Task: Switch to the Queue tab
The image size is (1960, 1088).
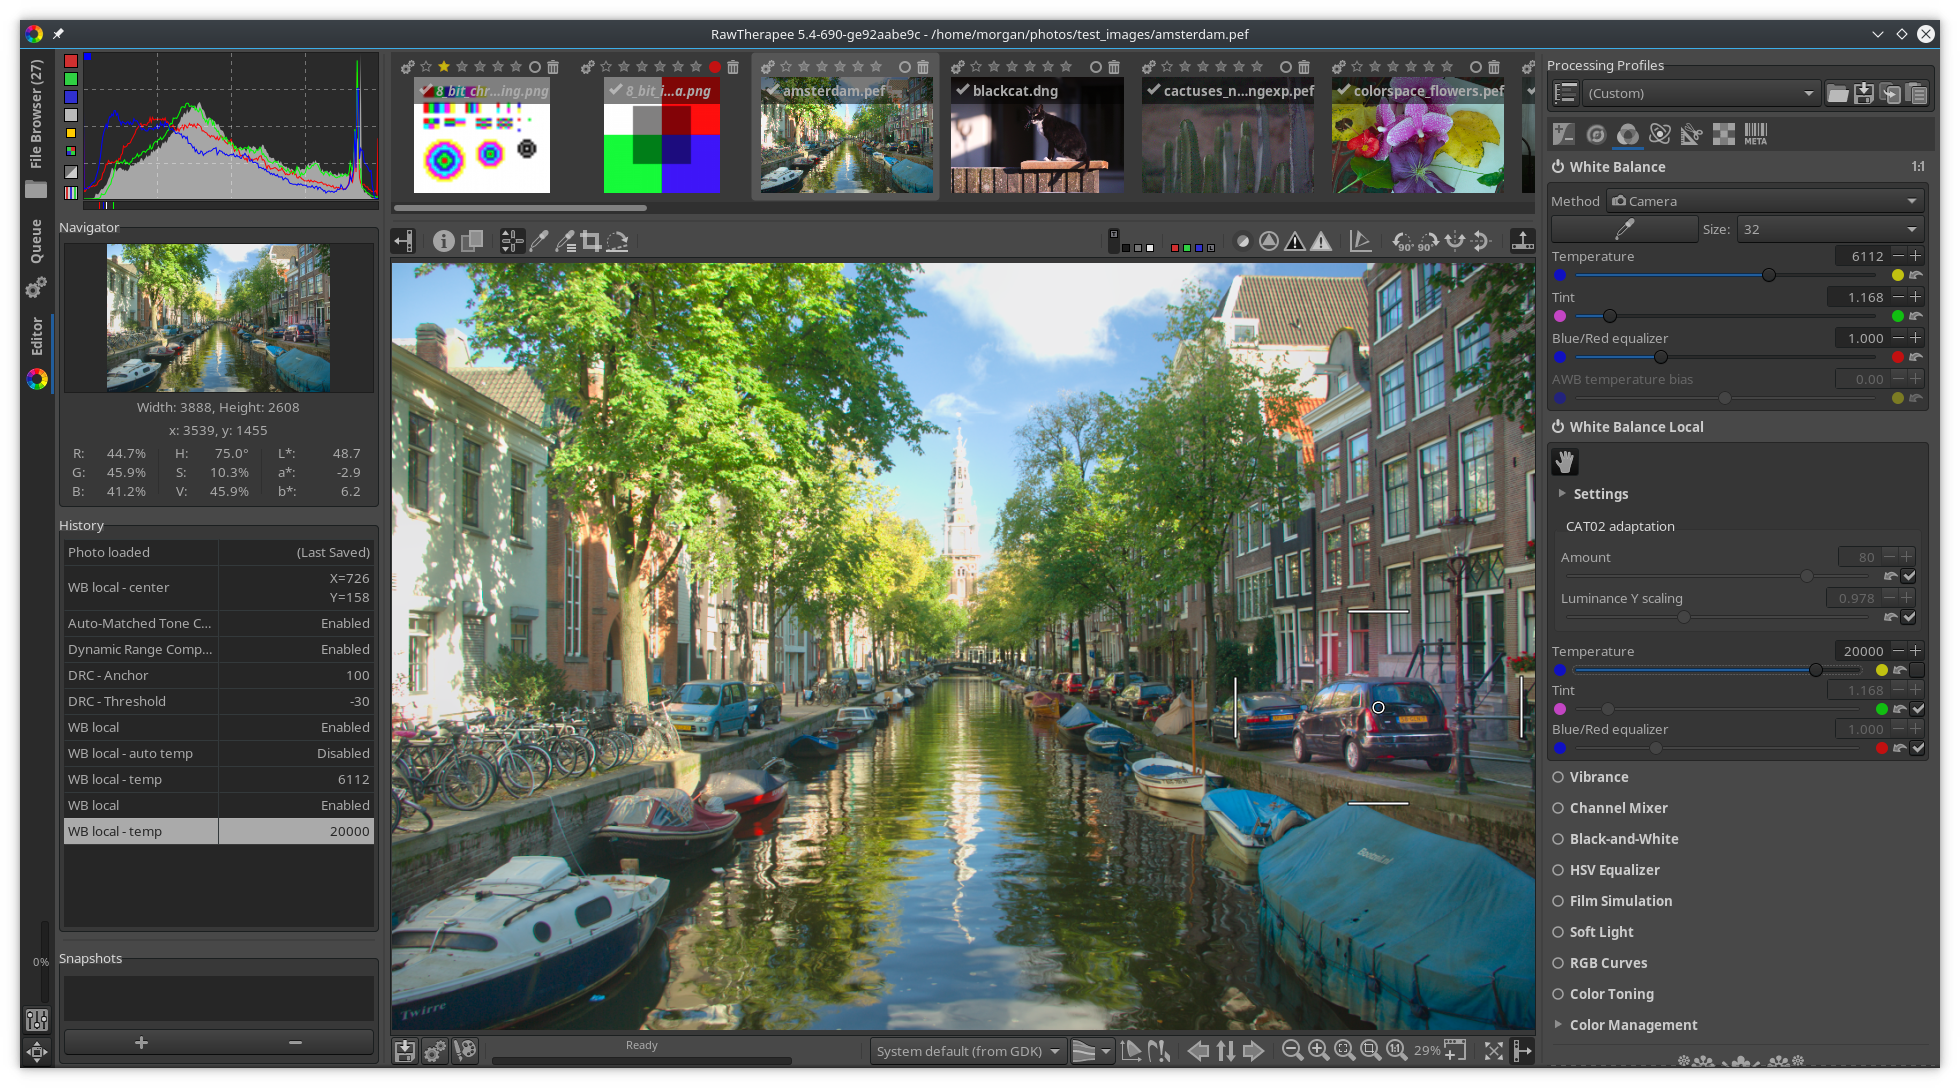Action: click(36, 241)
